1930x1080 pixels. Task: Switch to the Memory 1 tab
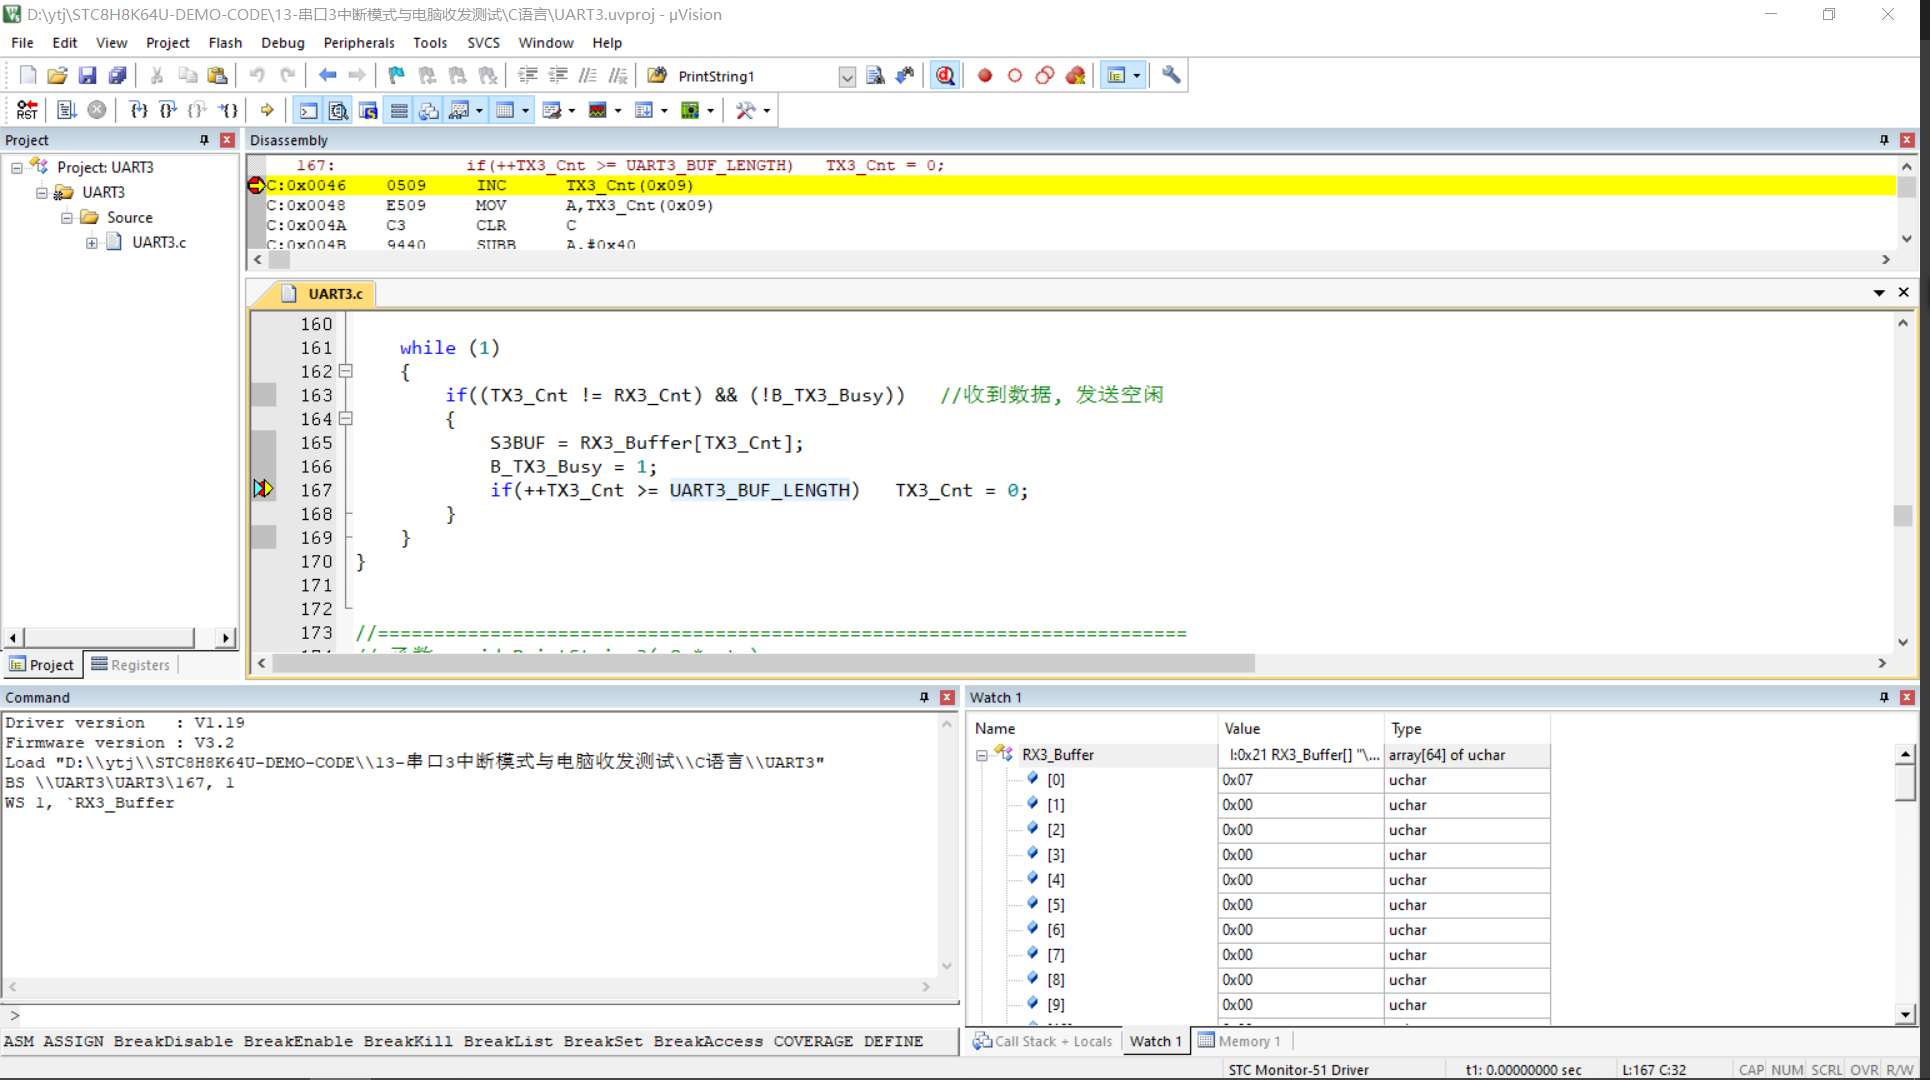point(1240,1041)
